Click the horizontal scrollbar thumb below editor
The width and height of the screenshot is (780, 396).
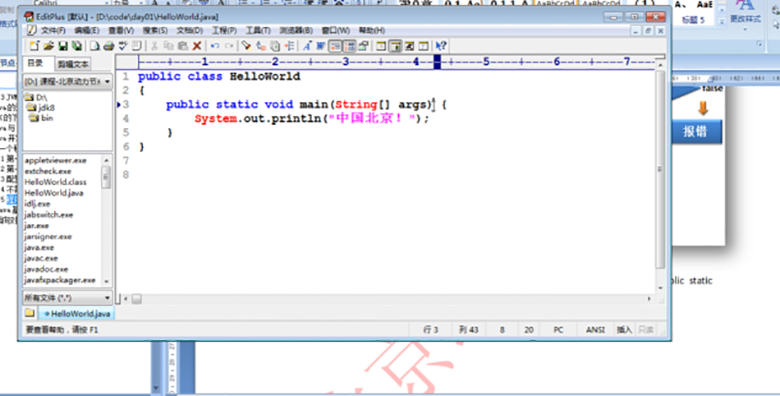137,298
